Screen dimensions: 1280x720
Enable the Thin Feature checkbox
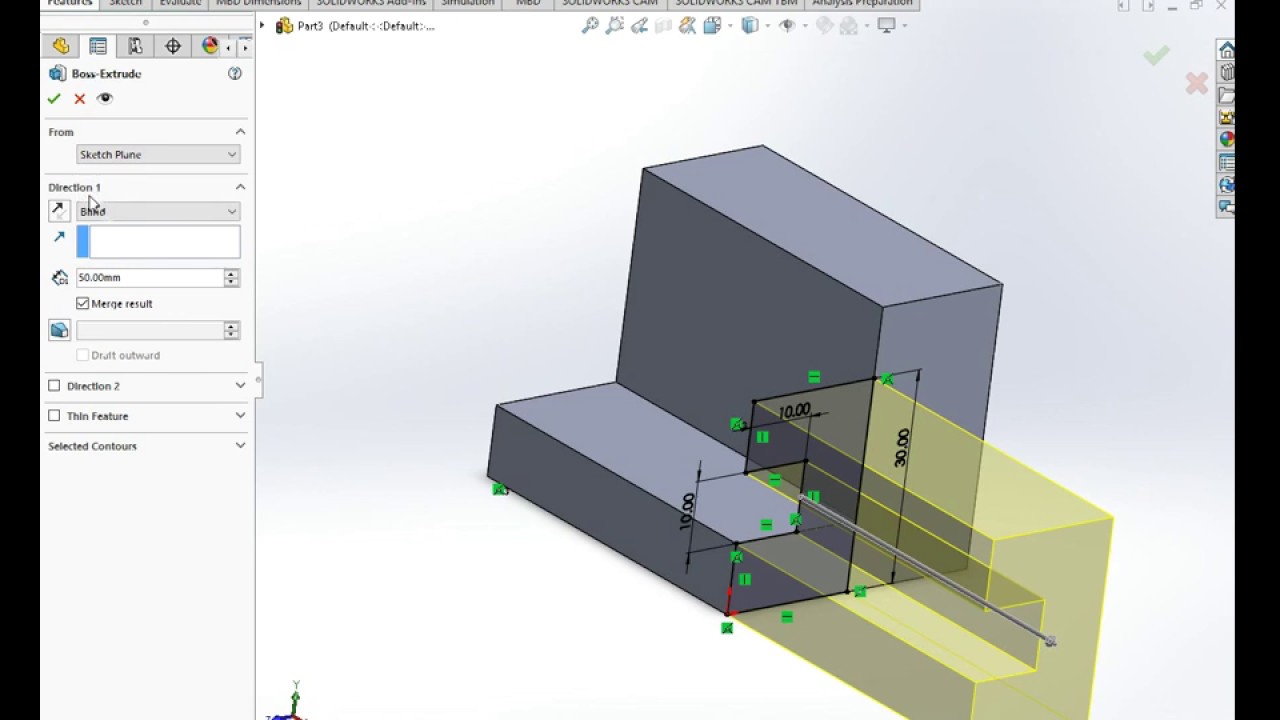click(54, 416)
